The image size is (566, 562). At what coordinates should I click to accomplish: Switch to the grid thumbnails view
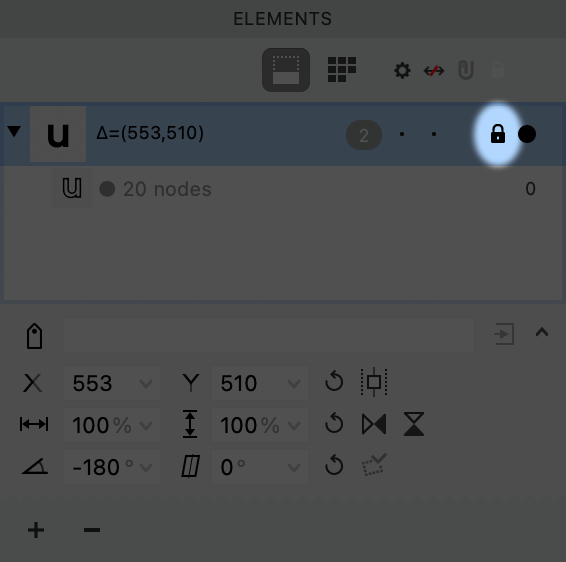[341, 69]
